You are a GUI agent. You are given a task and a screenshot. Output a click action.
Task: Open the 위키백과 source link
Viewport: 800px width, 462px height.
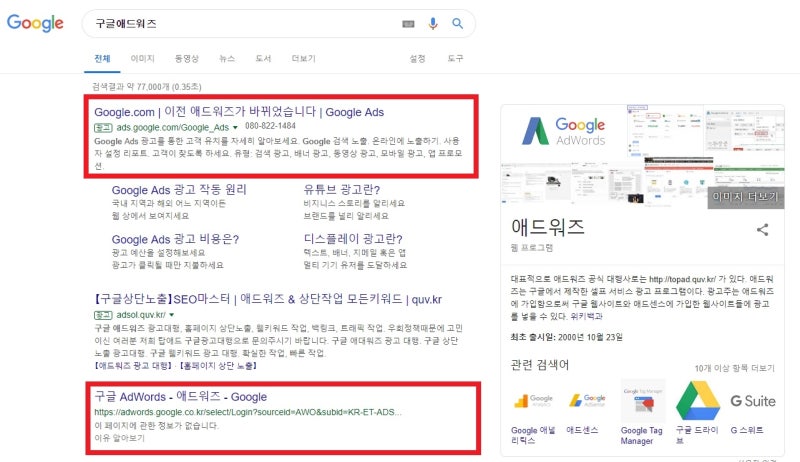tap(587, 316)
